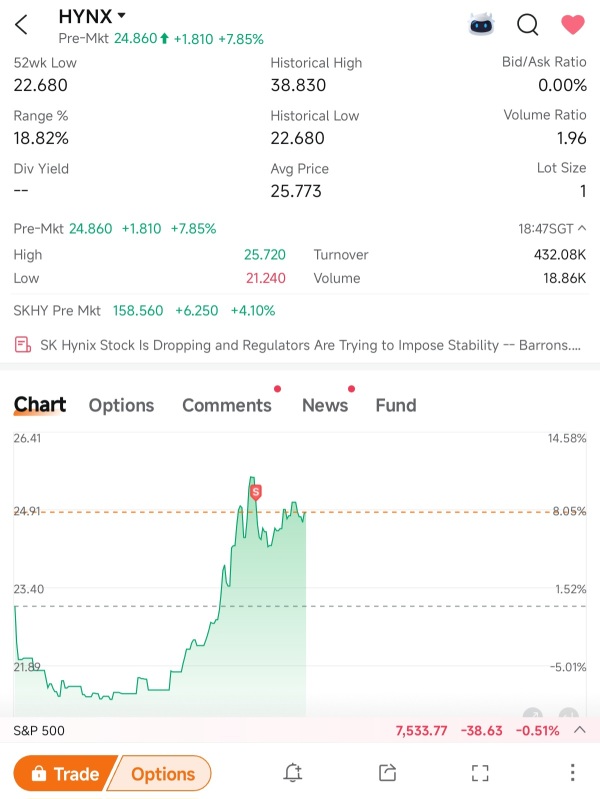The width and height of the screenshot is (600, 799).
Task: Toggle the pink heart favorite
Action: click(572, 24)
